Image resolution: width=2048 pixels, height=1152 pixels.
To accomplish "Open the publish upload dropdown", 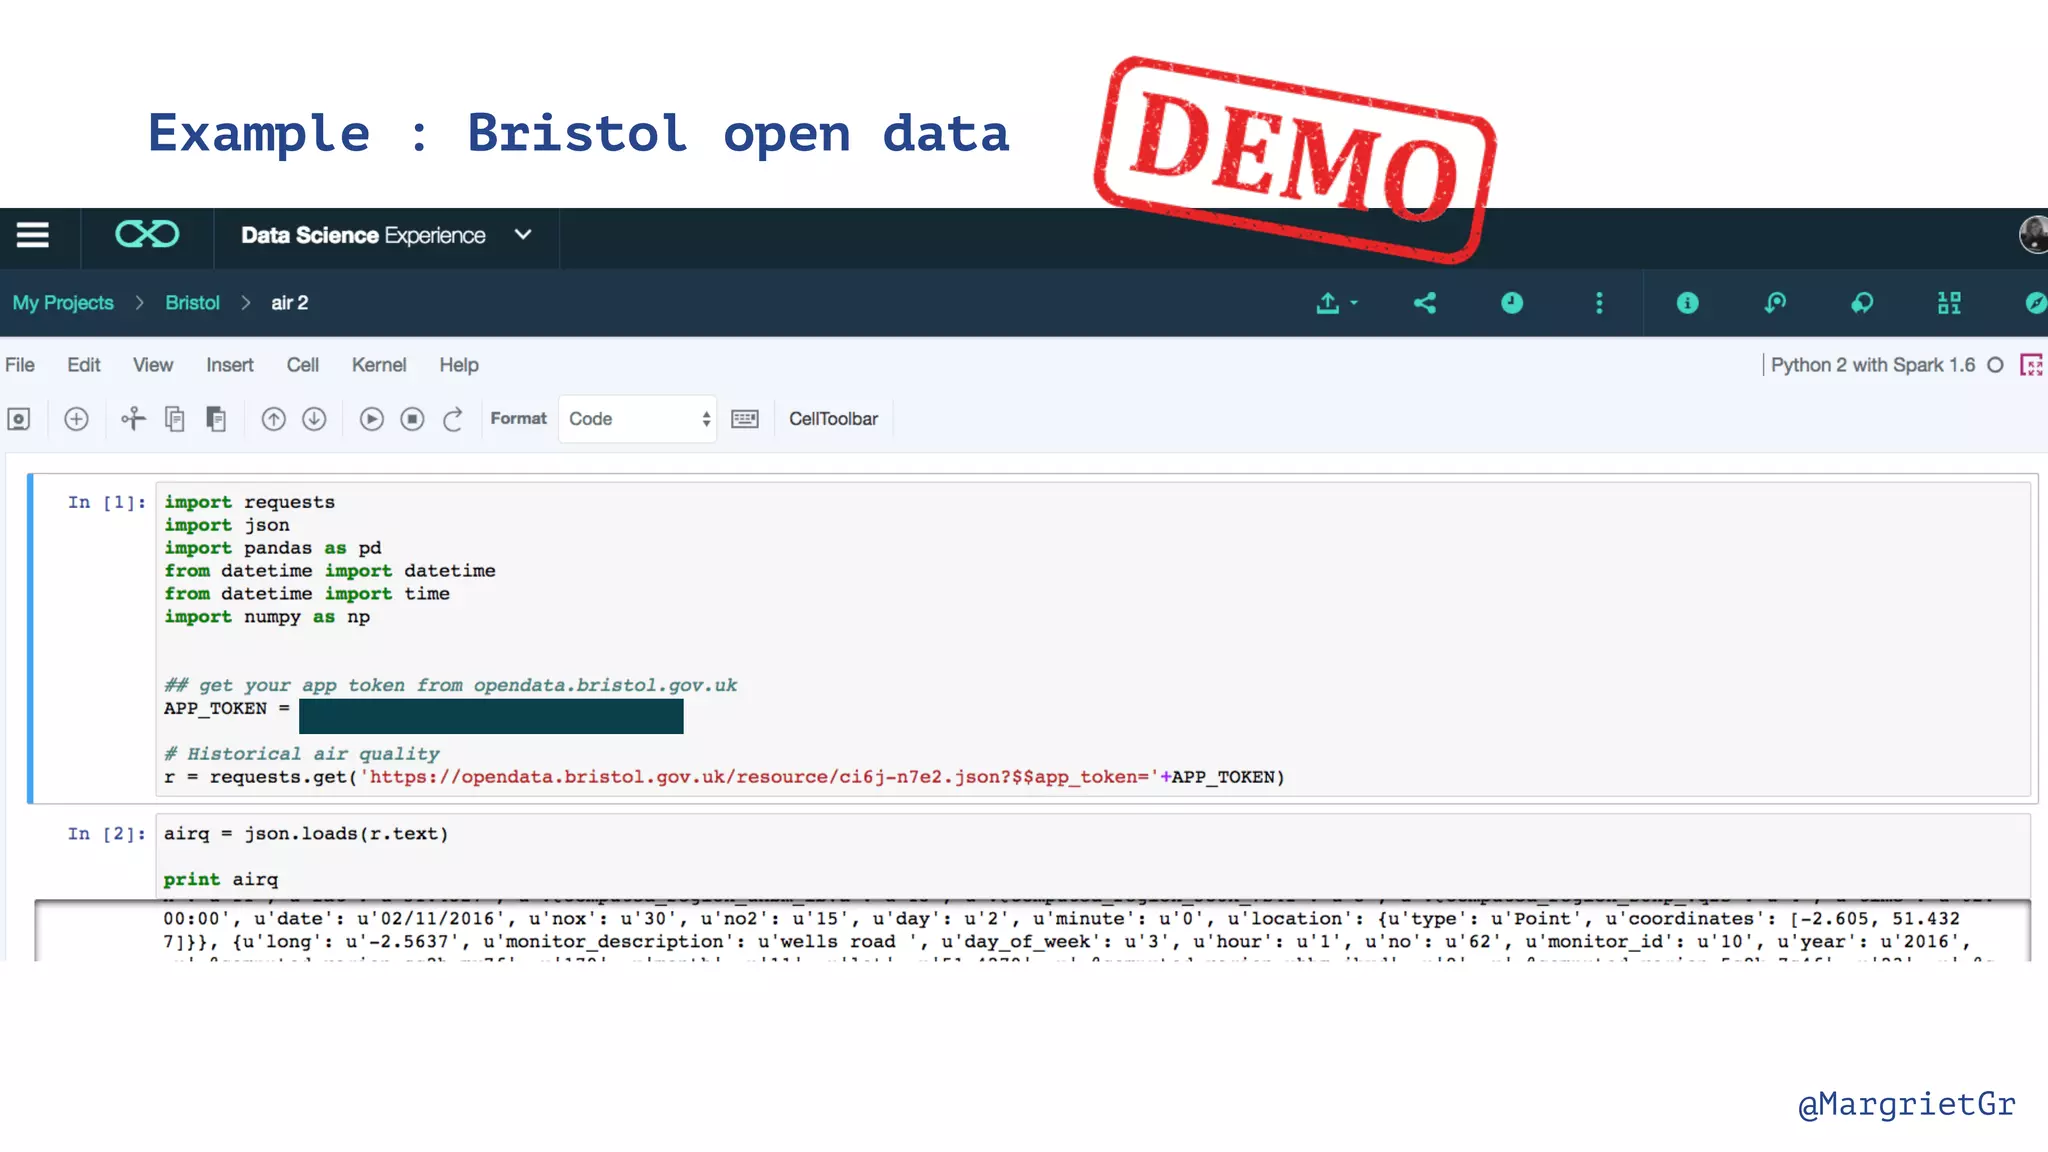I will [x=1336, y=303].
